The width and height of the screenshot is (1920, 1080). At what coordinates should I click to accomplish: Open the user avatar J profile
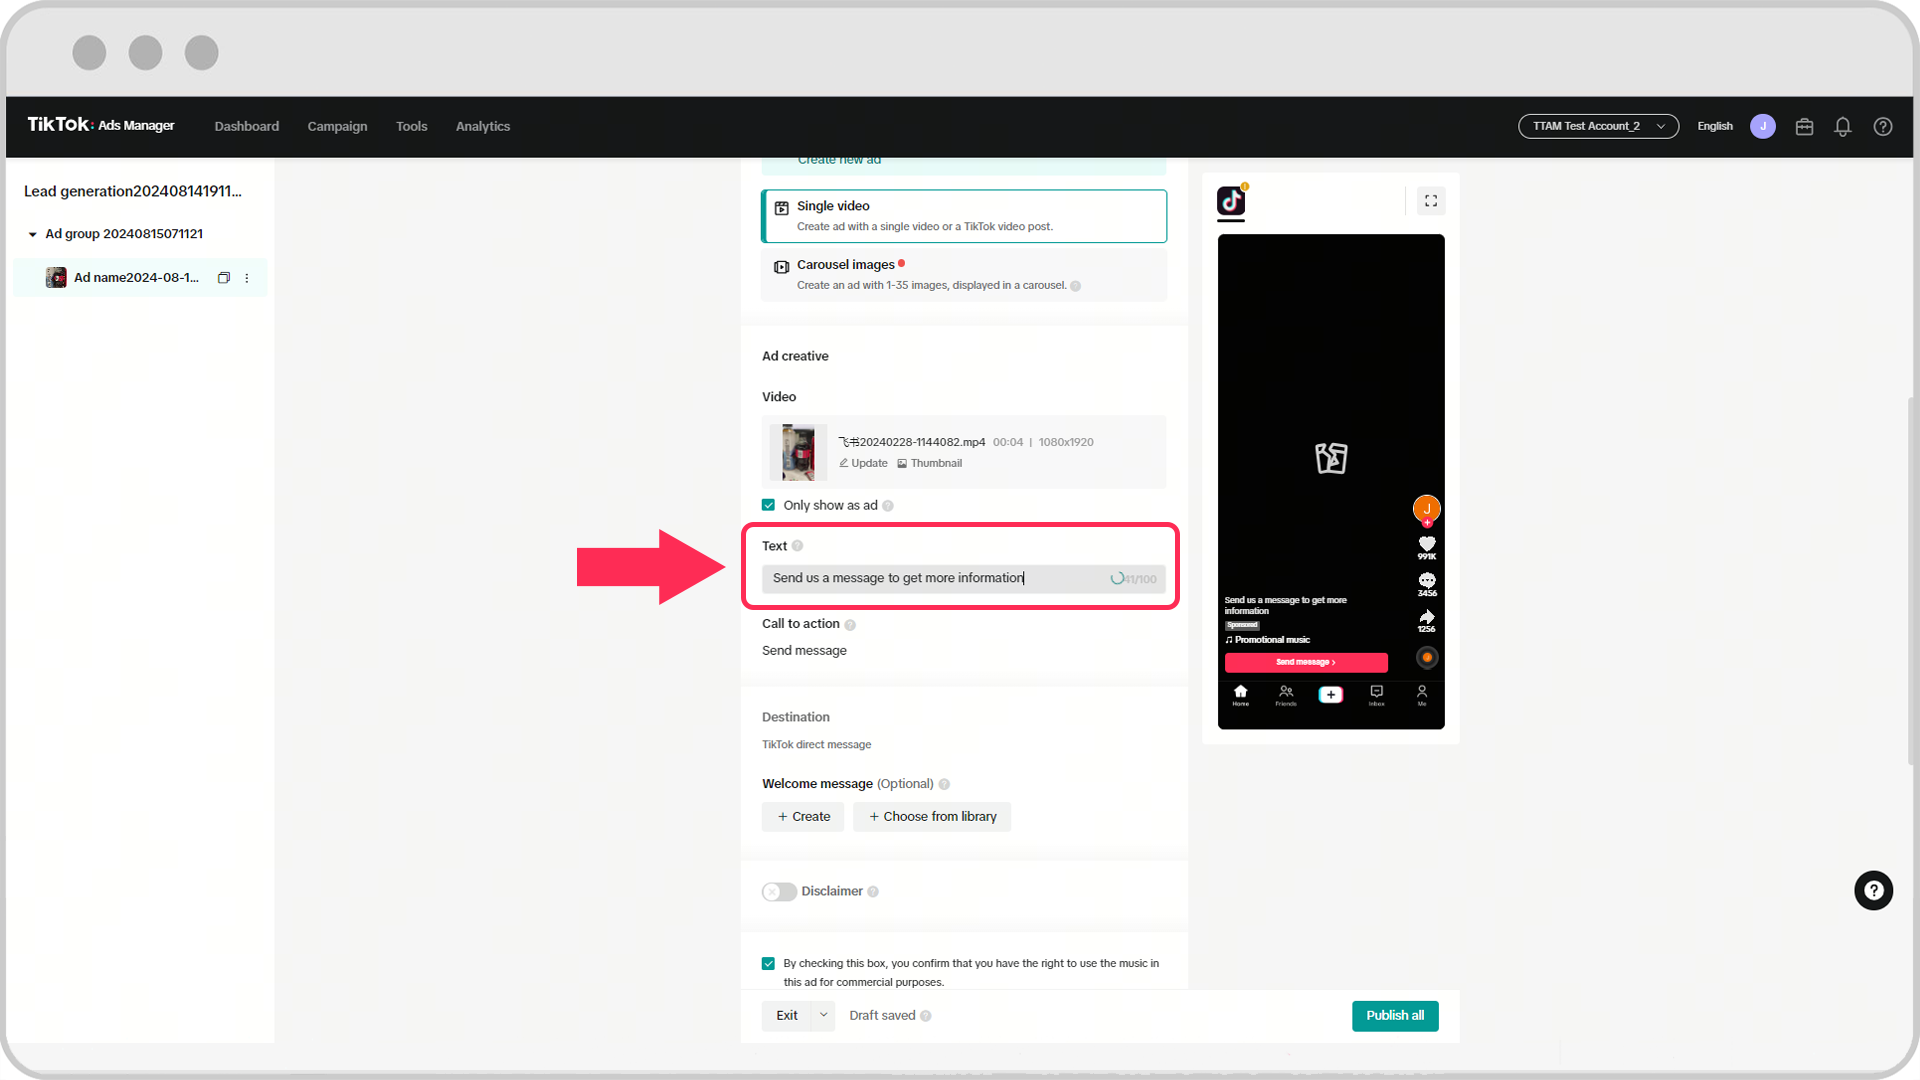[1762, 126]
